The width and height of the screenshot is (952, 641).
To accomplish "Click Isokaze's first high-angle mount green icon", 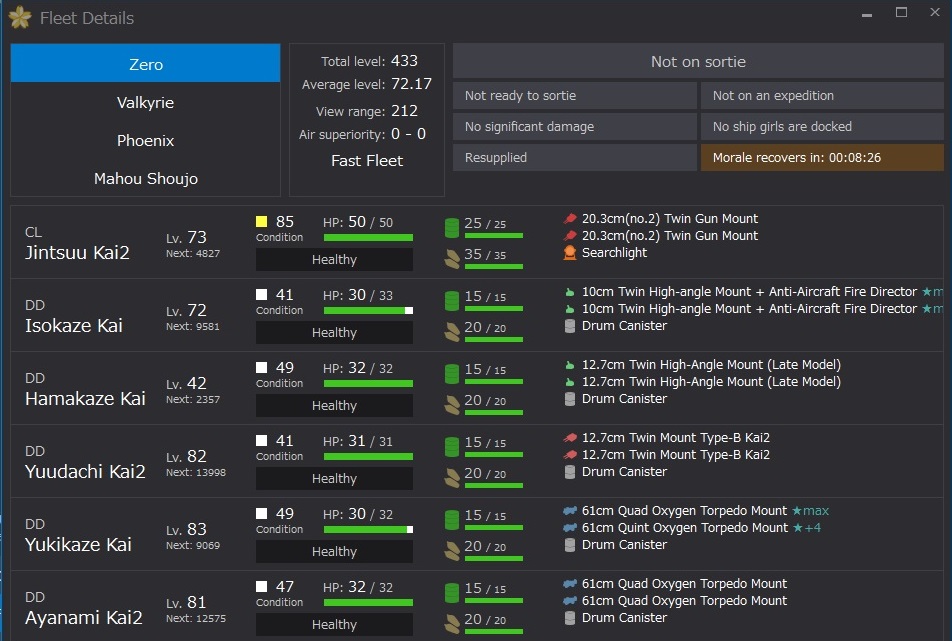I will tap(570, 292).
